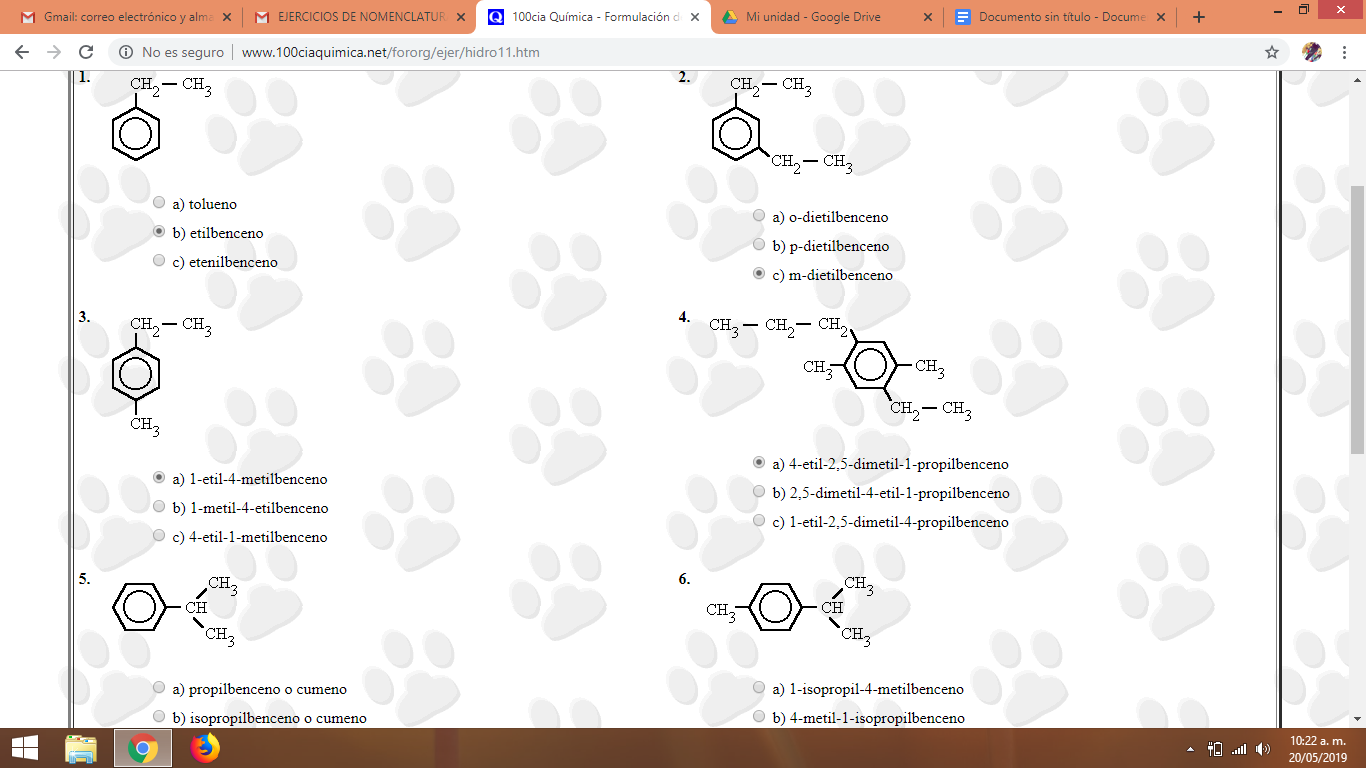
Task: Click the address bar URL
Action: (391, 52)
